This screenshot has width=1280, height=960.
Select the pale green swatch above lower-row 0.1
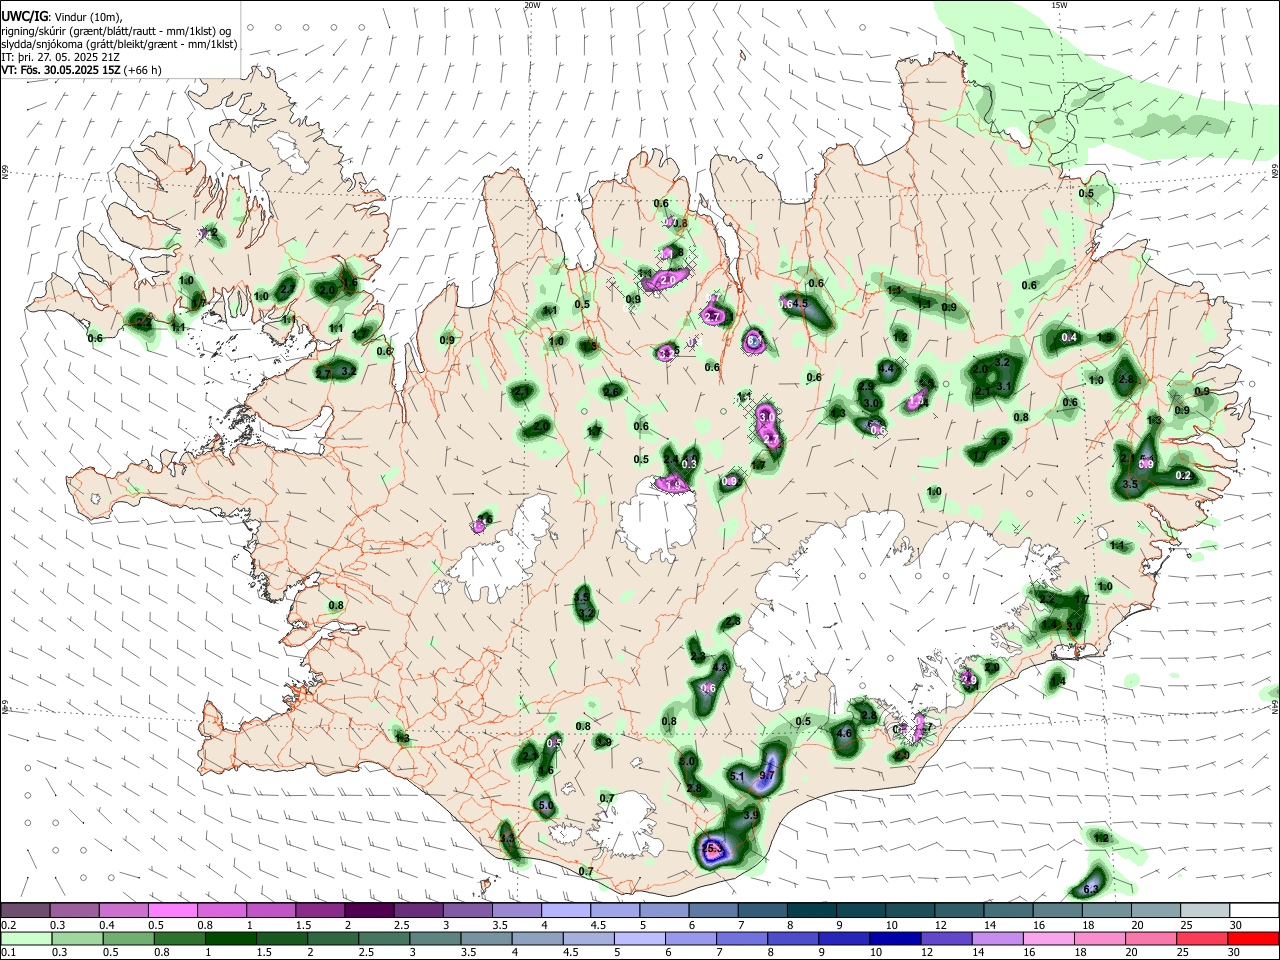click(x=25, y=938)
